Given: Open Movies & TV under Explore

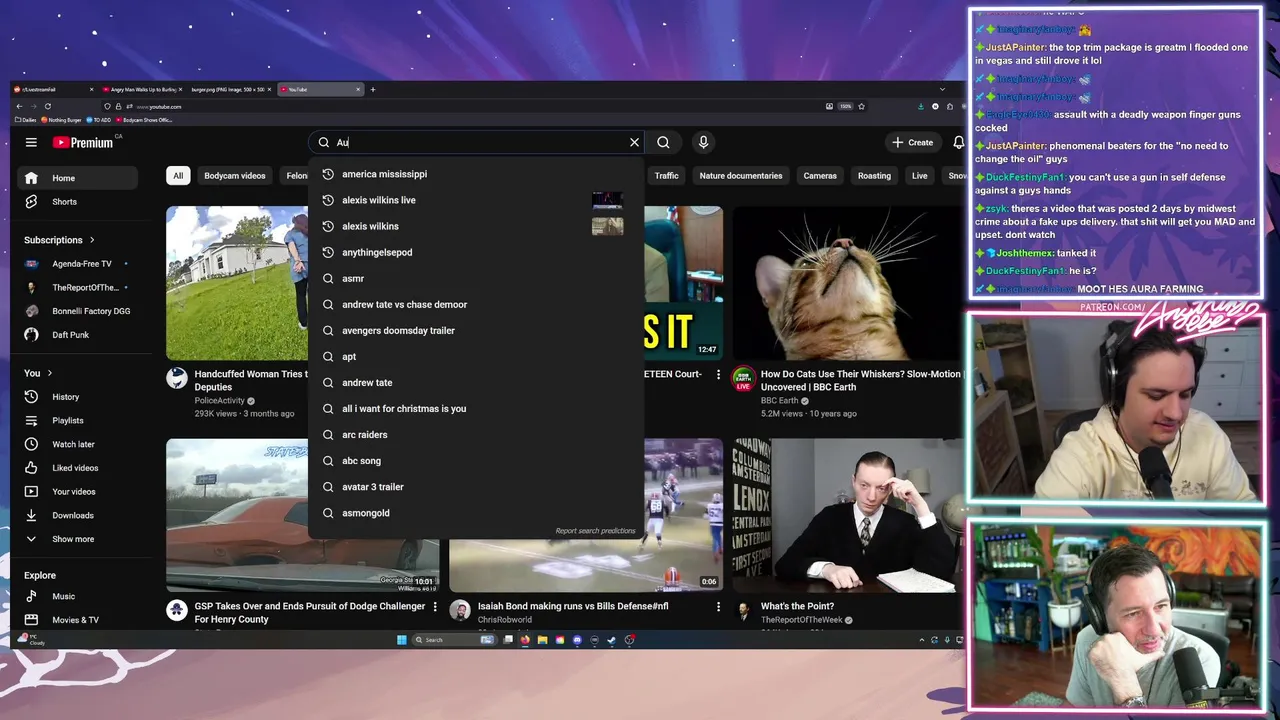Looking at the screenshot, I should (78, 620).
